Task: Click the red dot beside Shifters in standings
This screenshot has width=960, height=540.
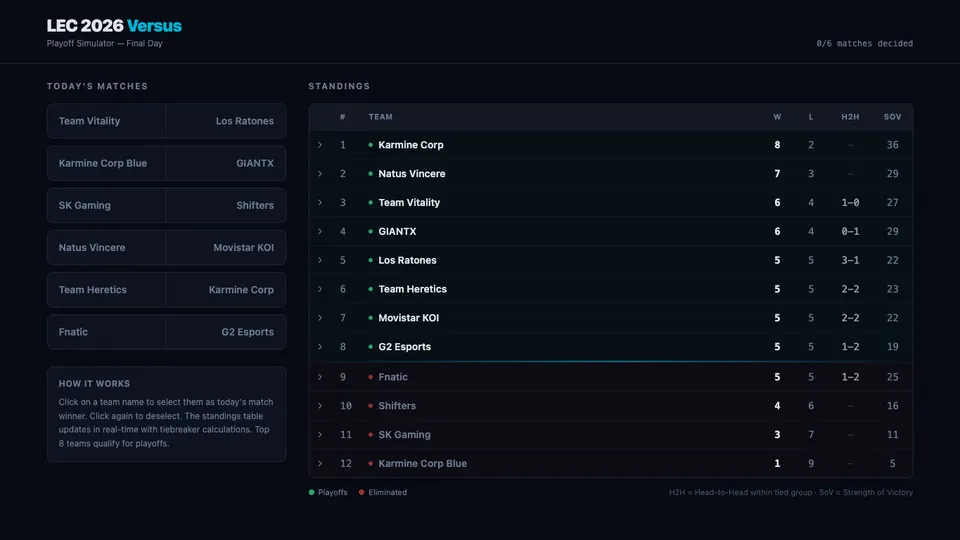Action: pos(370,406)
